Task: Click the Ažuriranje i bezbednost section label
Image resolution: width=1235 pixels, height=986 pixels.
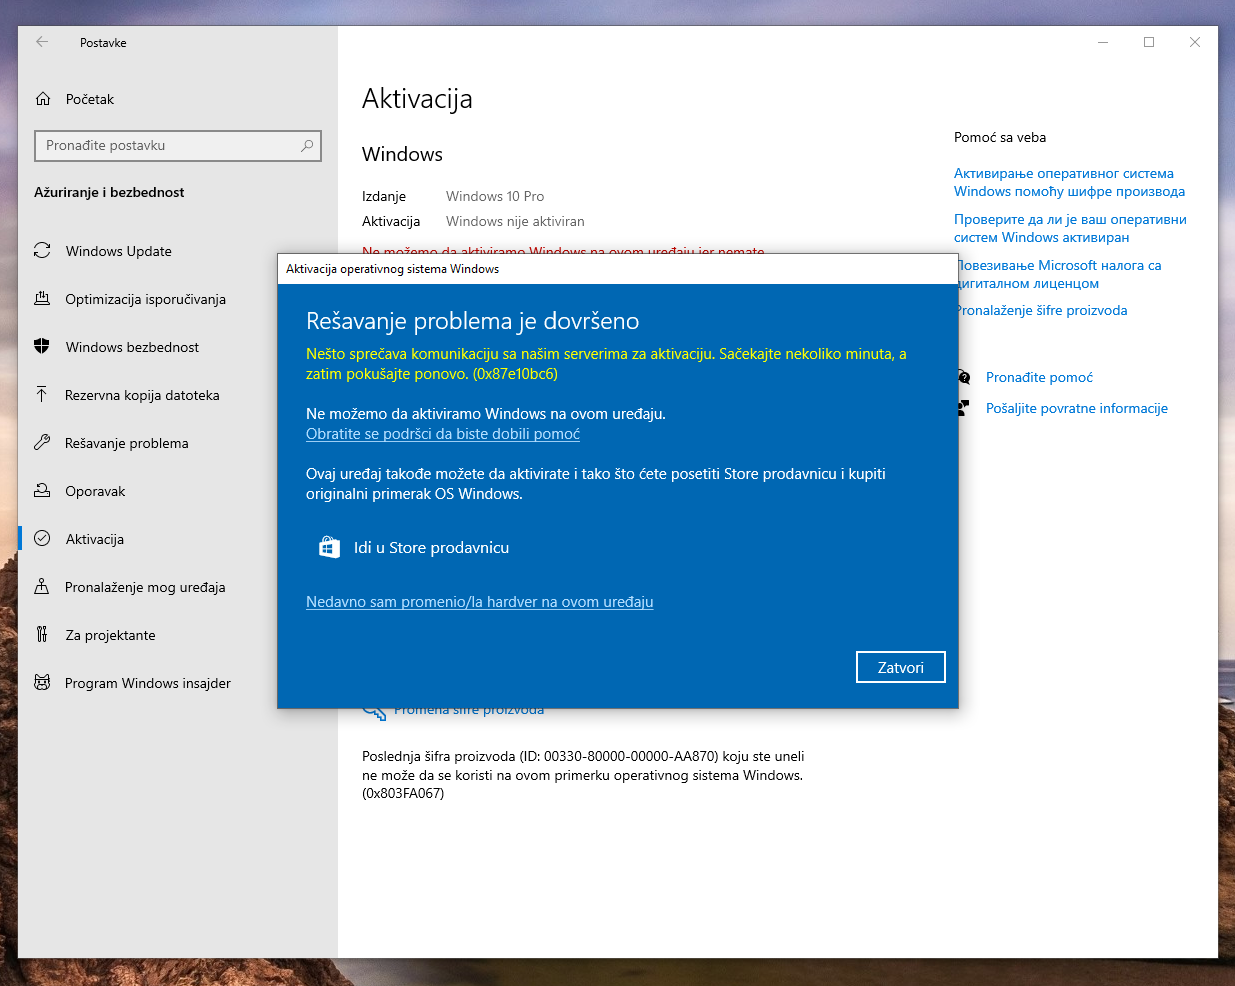Action: coord(109,192)
